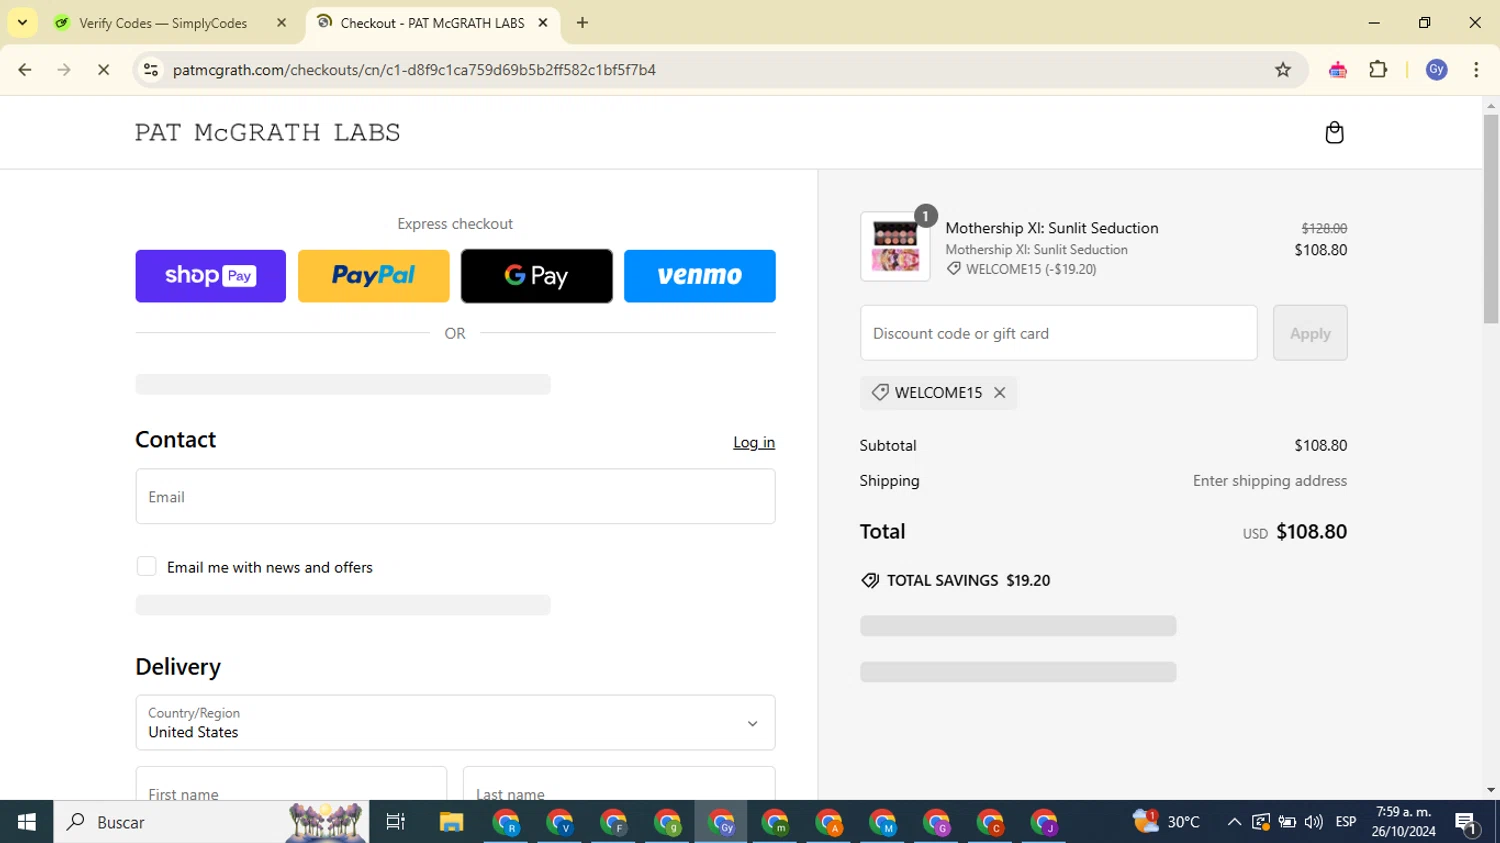Screen dimensions: 1500x843
Task: Open File Explorer from taskbar
Action: click(451, 822)
